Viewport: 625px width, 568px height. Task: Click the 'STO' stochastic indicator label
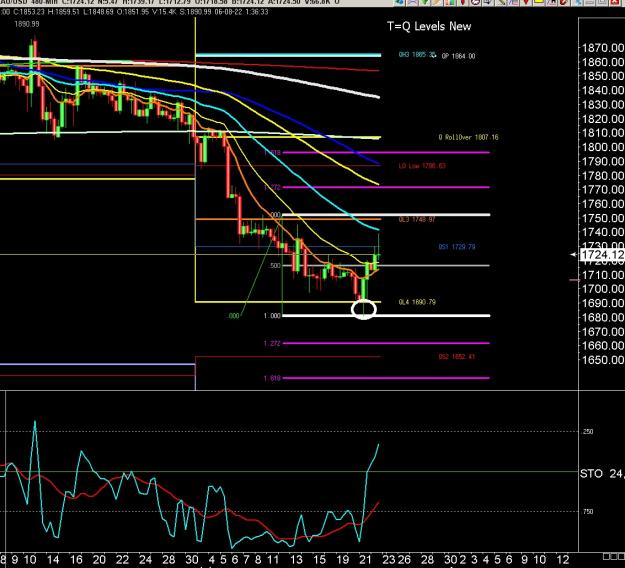pos(591,474)
